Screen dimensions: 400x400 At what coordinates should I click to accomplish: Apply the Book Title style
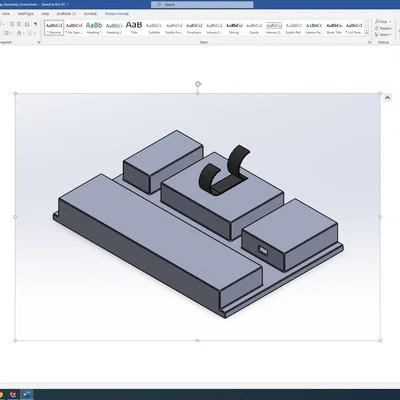[x=334, y=28]
